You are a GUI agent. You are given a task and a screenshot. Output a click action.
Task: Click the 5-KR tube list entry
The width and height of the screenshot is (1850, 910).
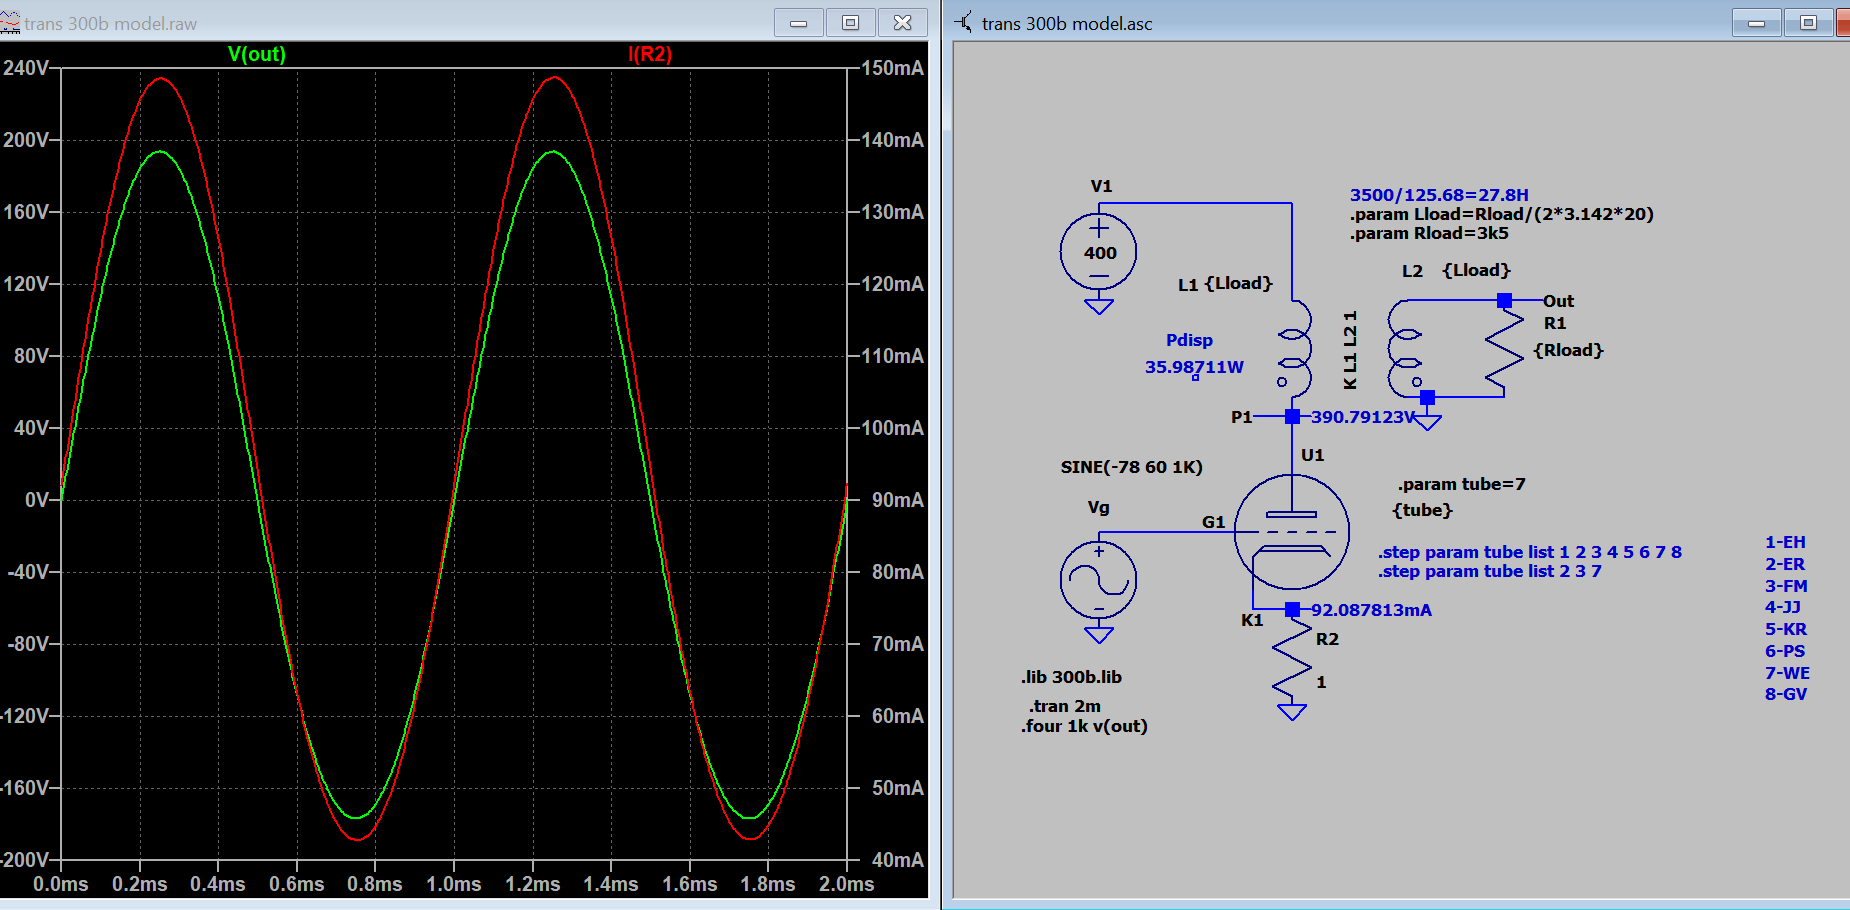1786,629
